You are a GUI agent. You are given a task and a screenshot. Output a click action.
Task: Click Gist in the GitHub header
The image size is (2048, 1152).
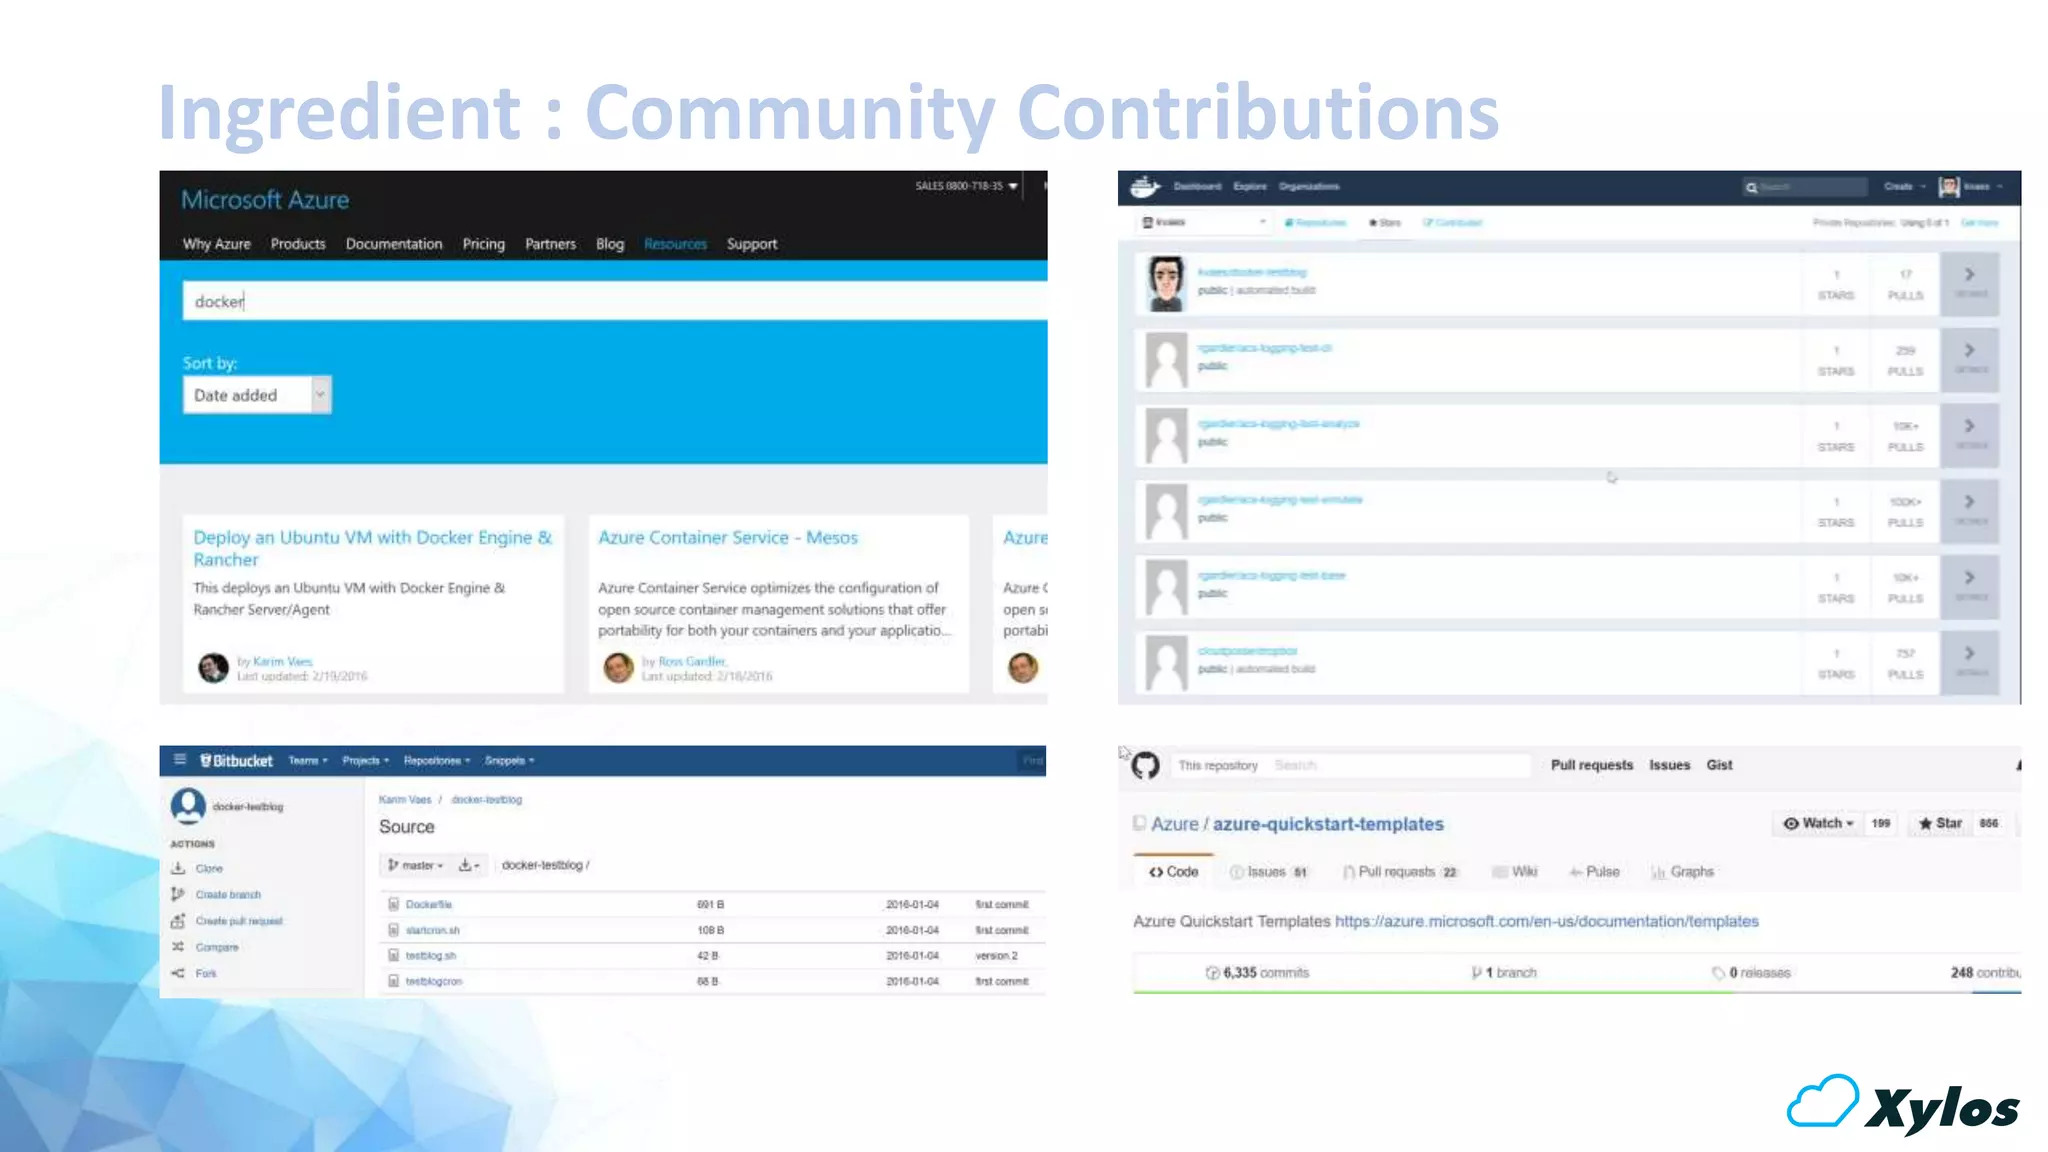(x=1719, y=765)
